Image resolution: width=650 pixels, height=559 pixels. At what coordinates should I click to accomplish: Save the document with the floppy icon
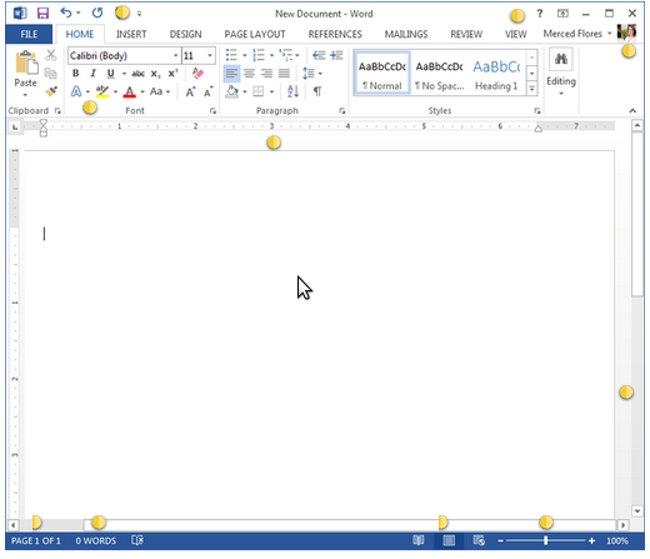click(x=43, y=13)
